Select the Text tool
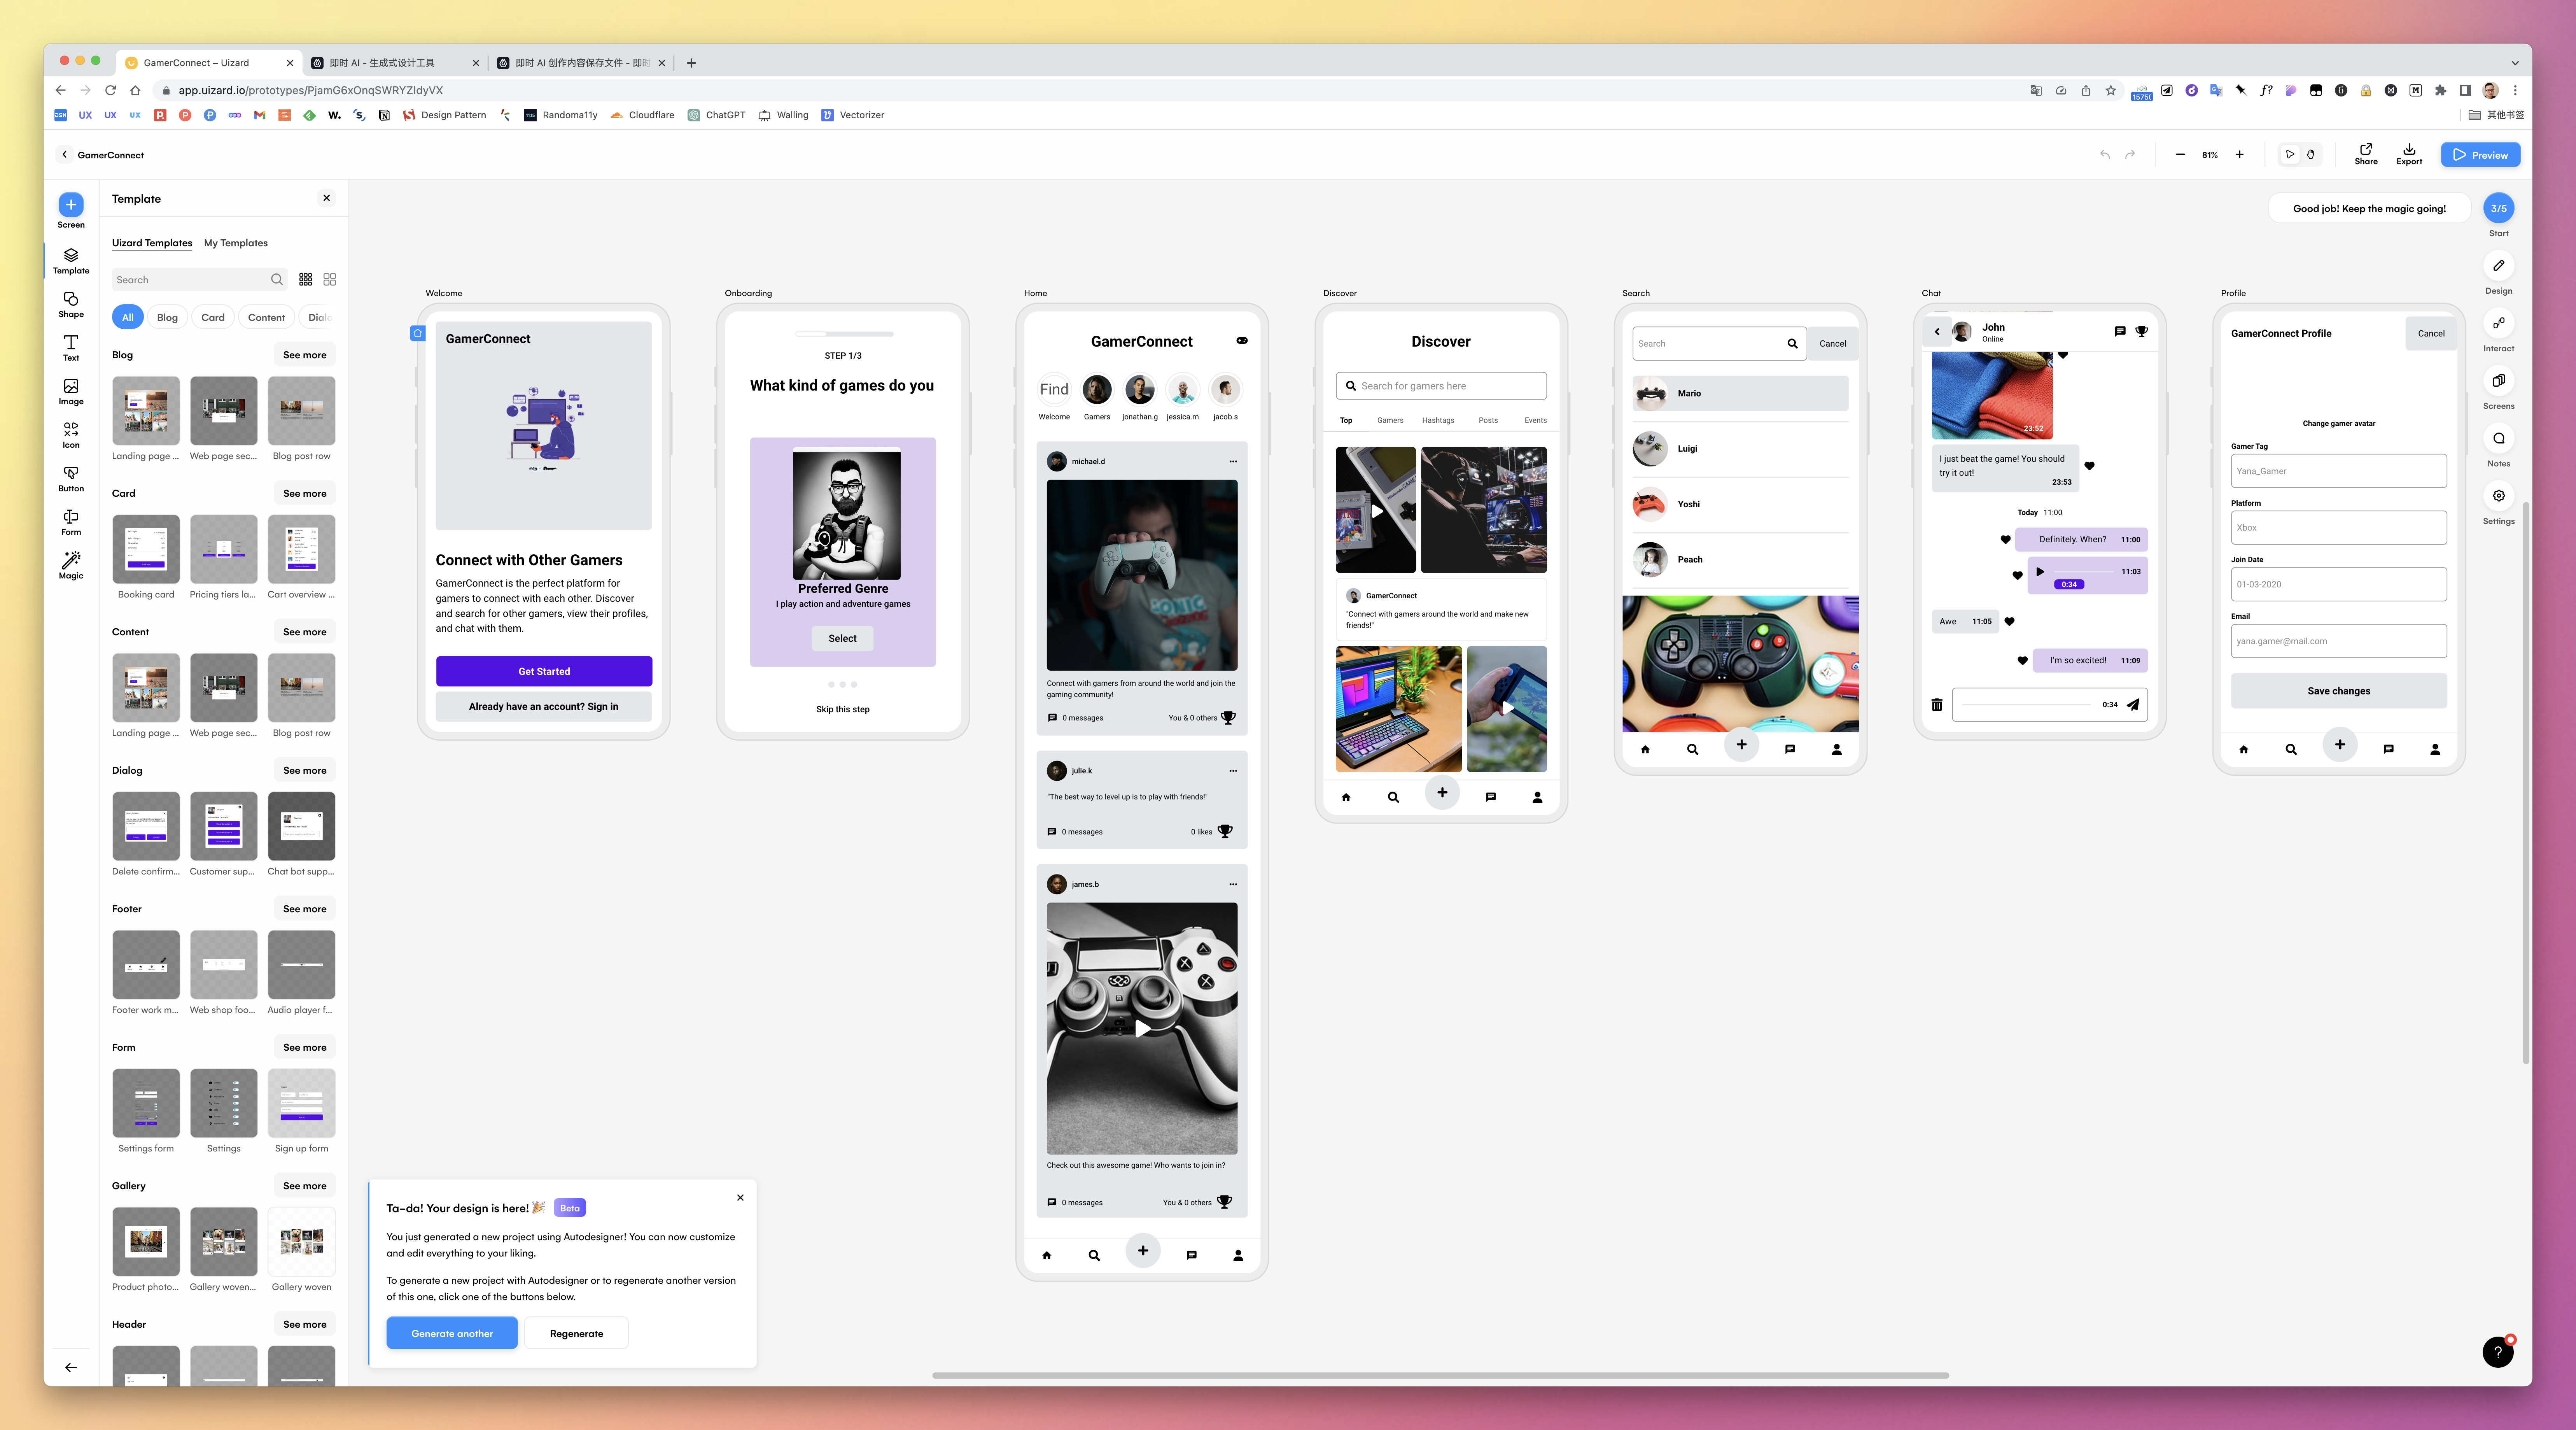Viewport: 2576px width, 1430px height. point(71,348)
